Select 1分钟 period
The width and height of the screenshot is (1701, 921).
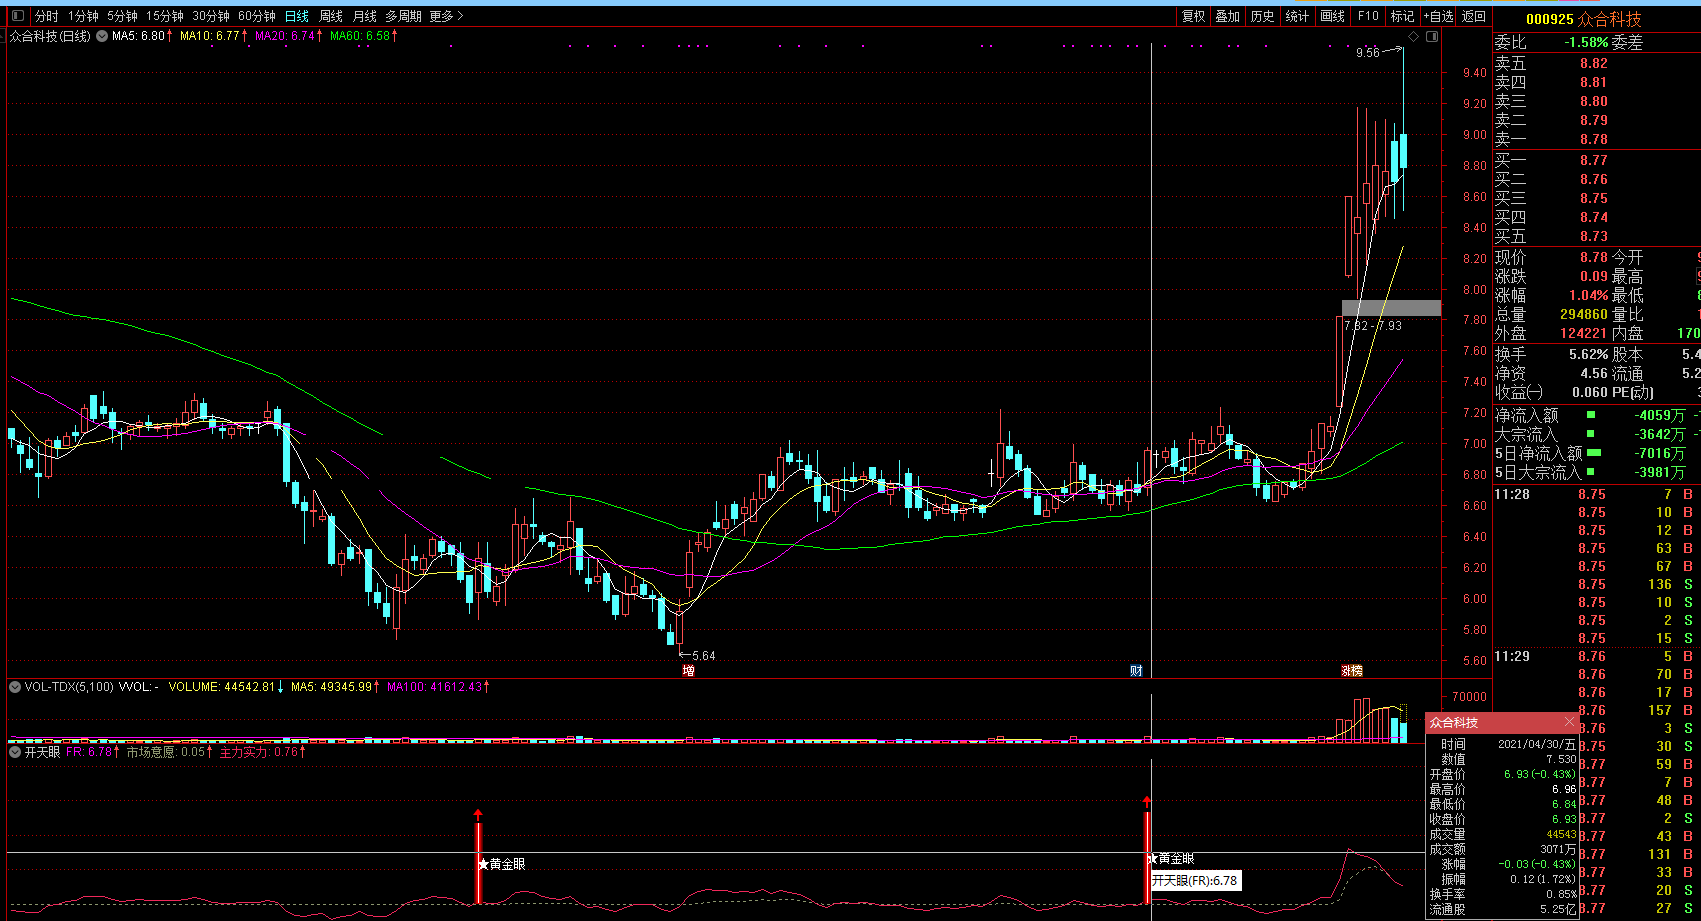coord(83,16)
